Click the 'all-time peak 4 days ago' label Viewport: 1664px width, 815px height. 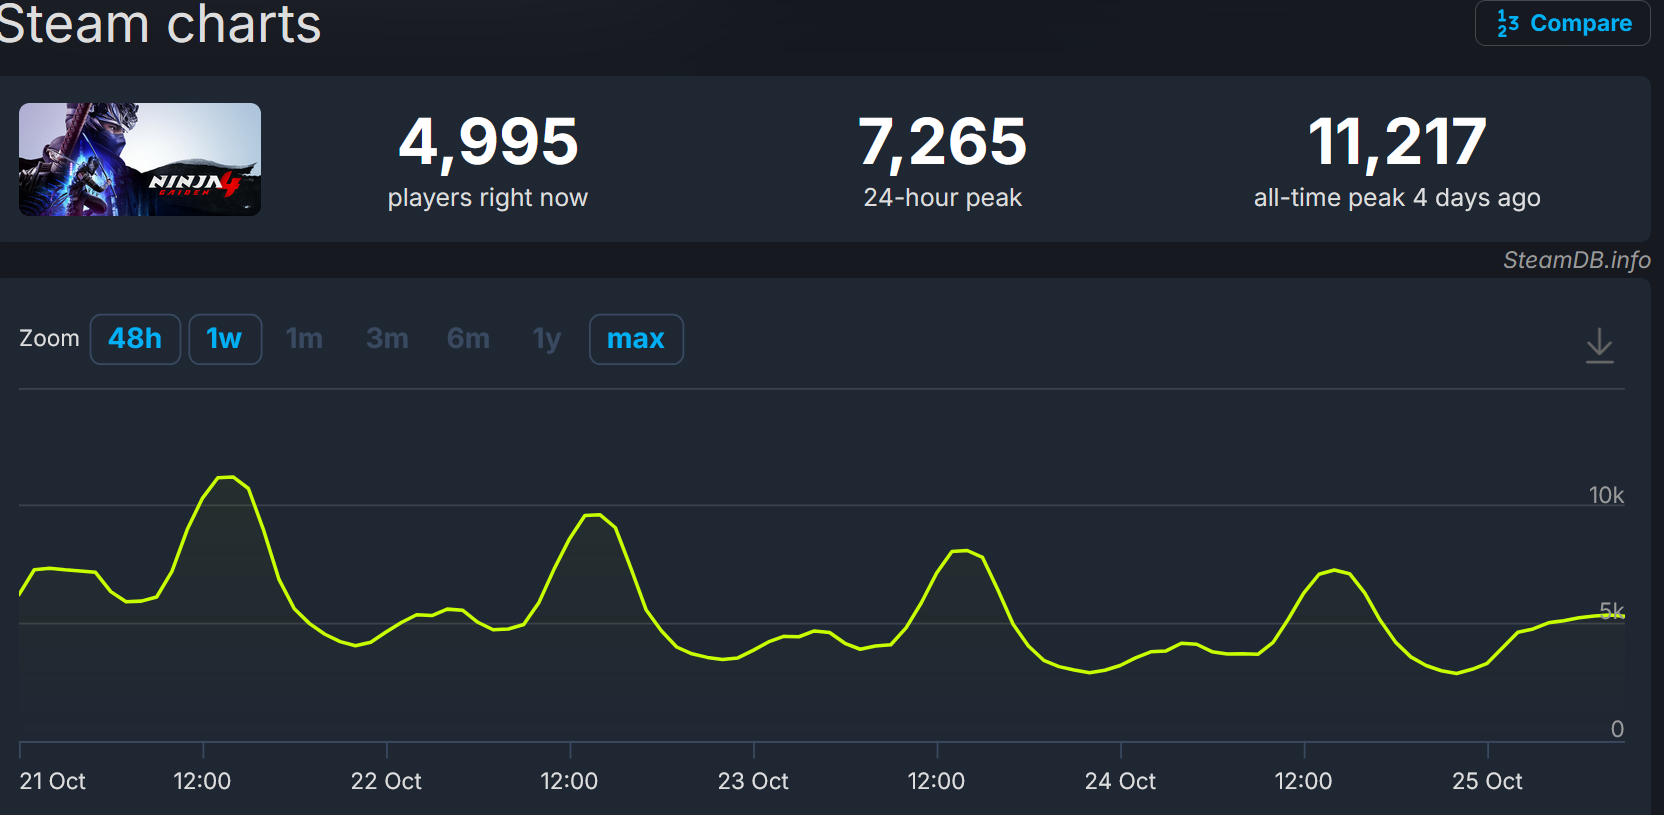tap(1397, 198)
